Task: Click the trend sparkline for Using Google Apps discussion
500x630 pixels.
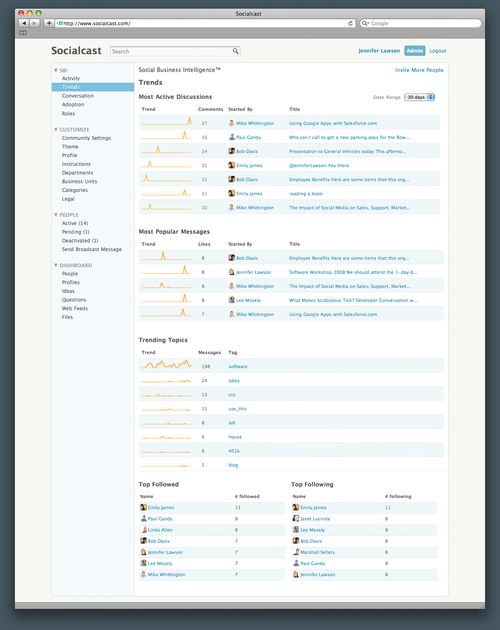Action: pos(167,122)
